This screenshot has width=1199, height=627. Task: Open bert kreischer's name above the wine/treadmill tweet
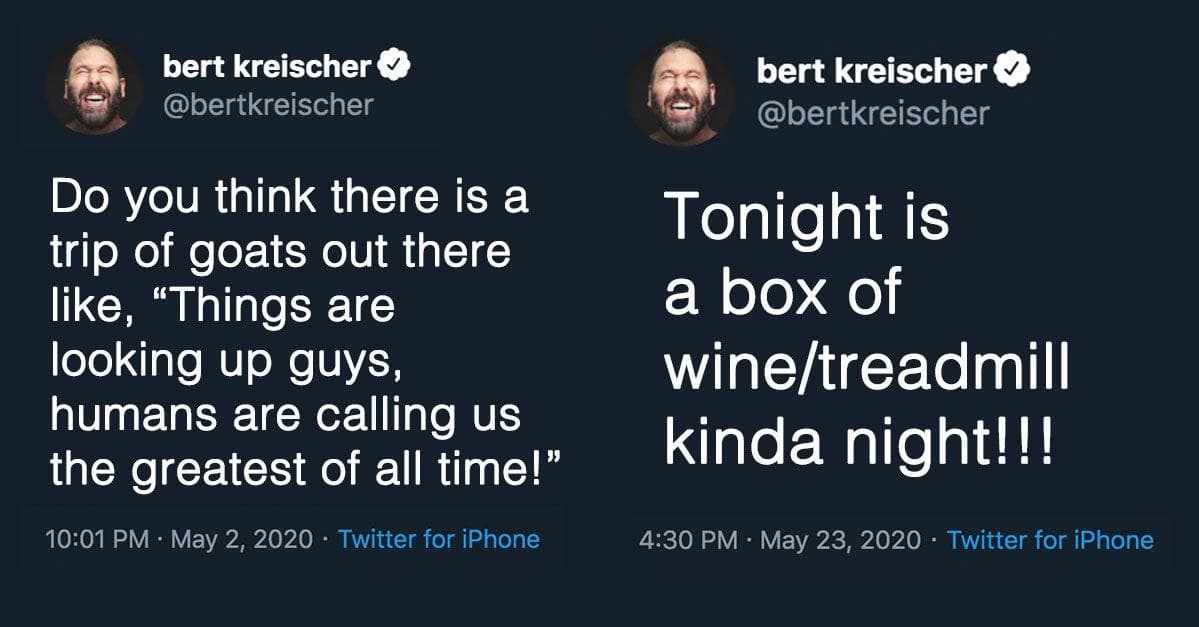[872, 71]
